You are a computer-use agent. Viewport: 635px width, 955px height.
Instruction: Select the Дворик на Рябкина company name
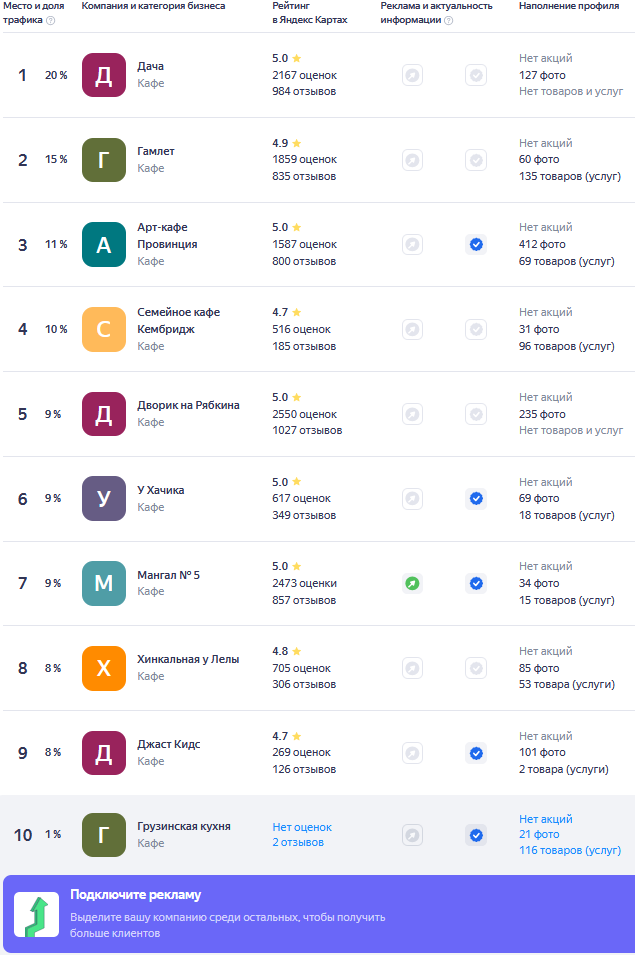point(188,405)
